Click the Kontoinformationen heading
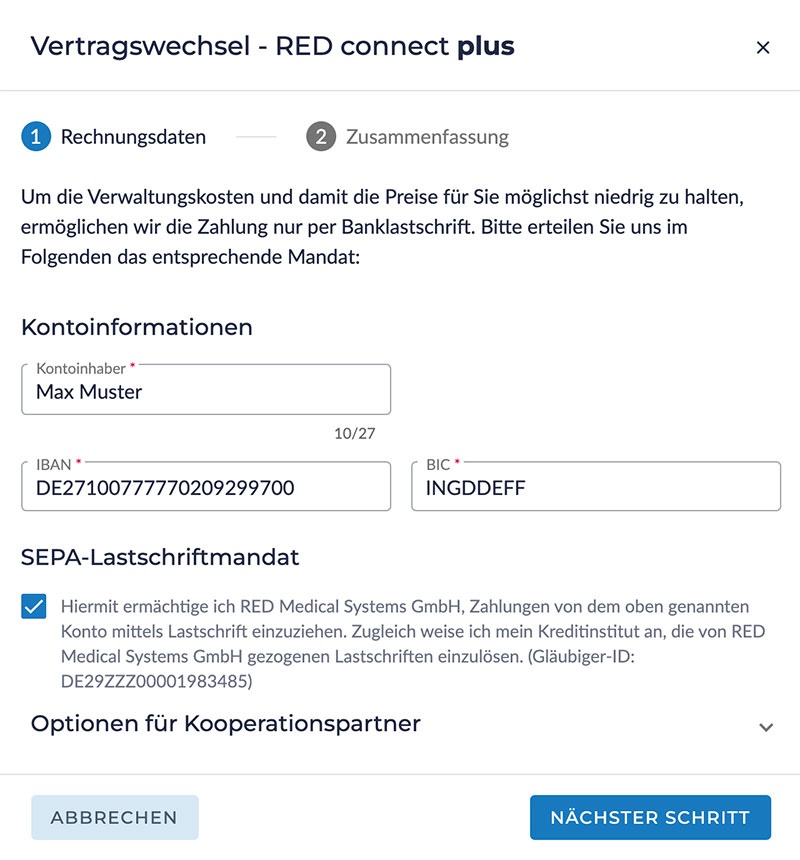 [x=136, y=327]
